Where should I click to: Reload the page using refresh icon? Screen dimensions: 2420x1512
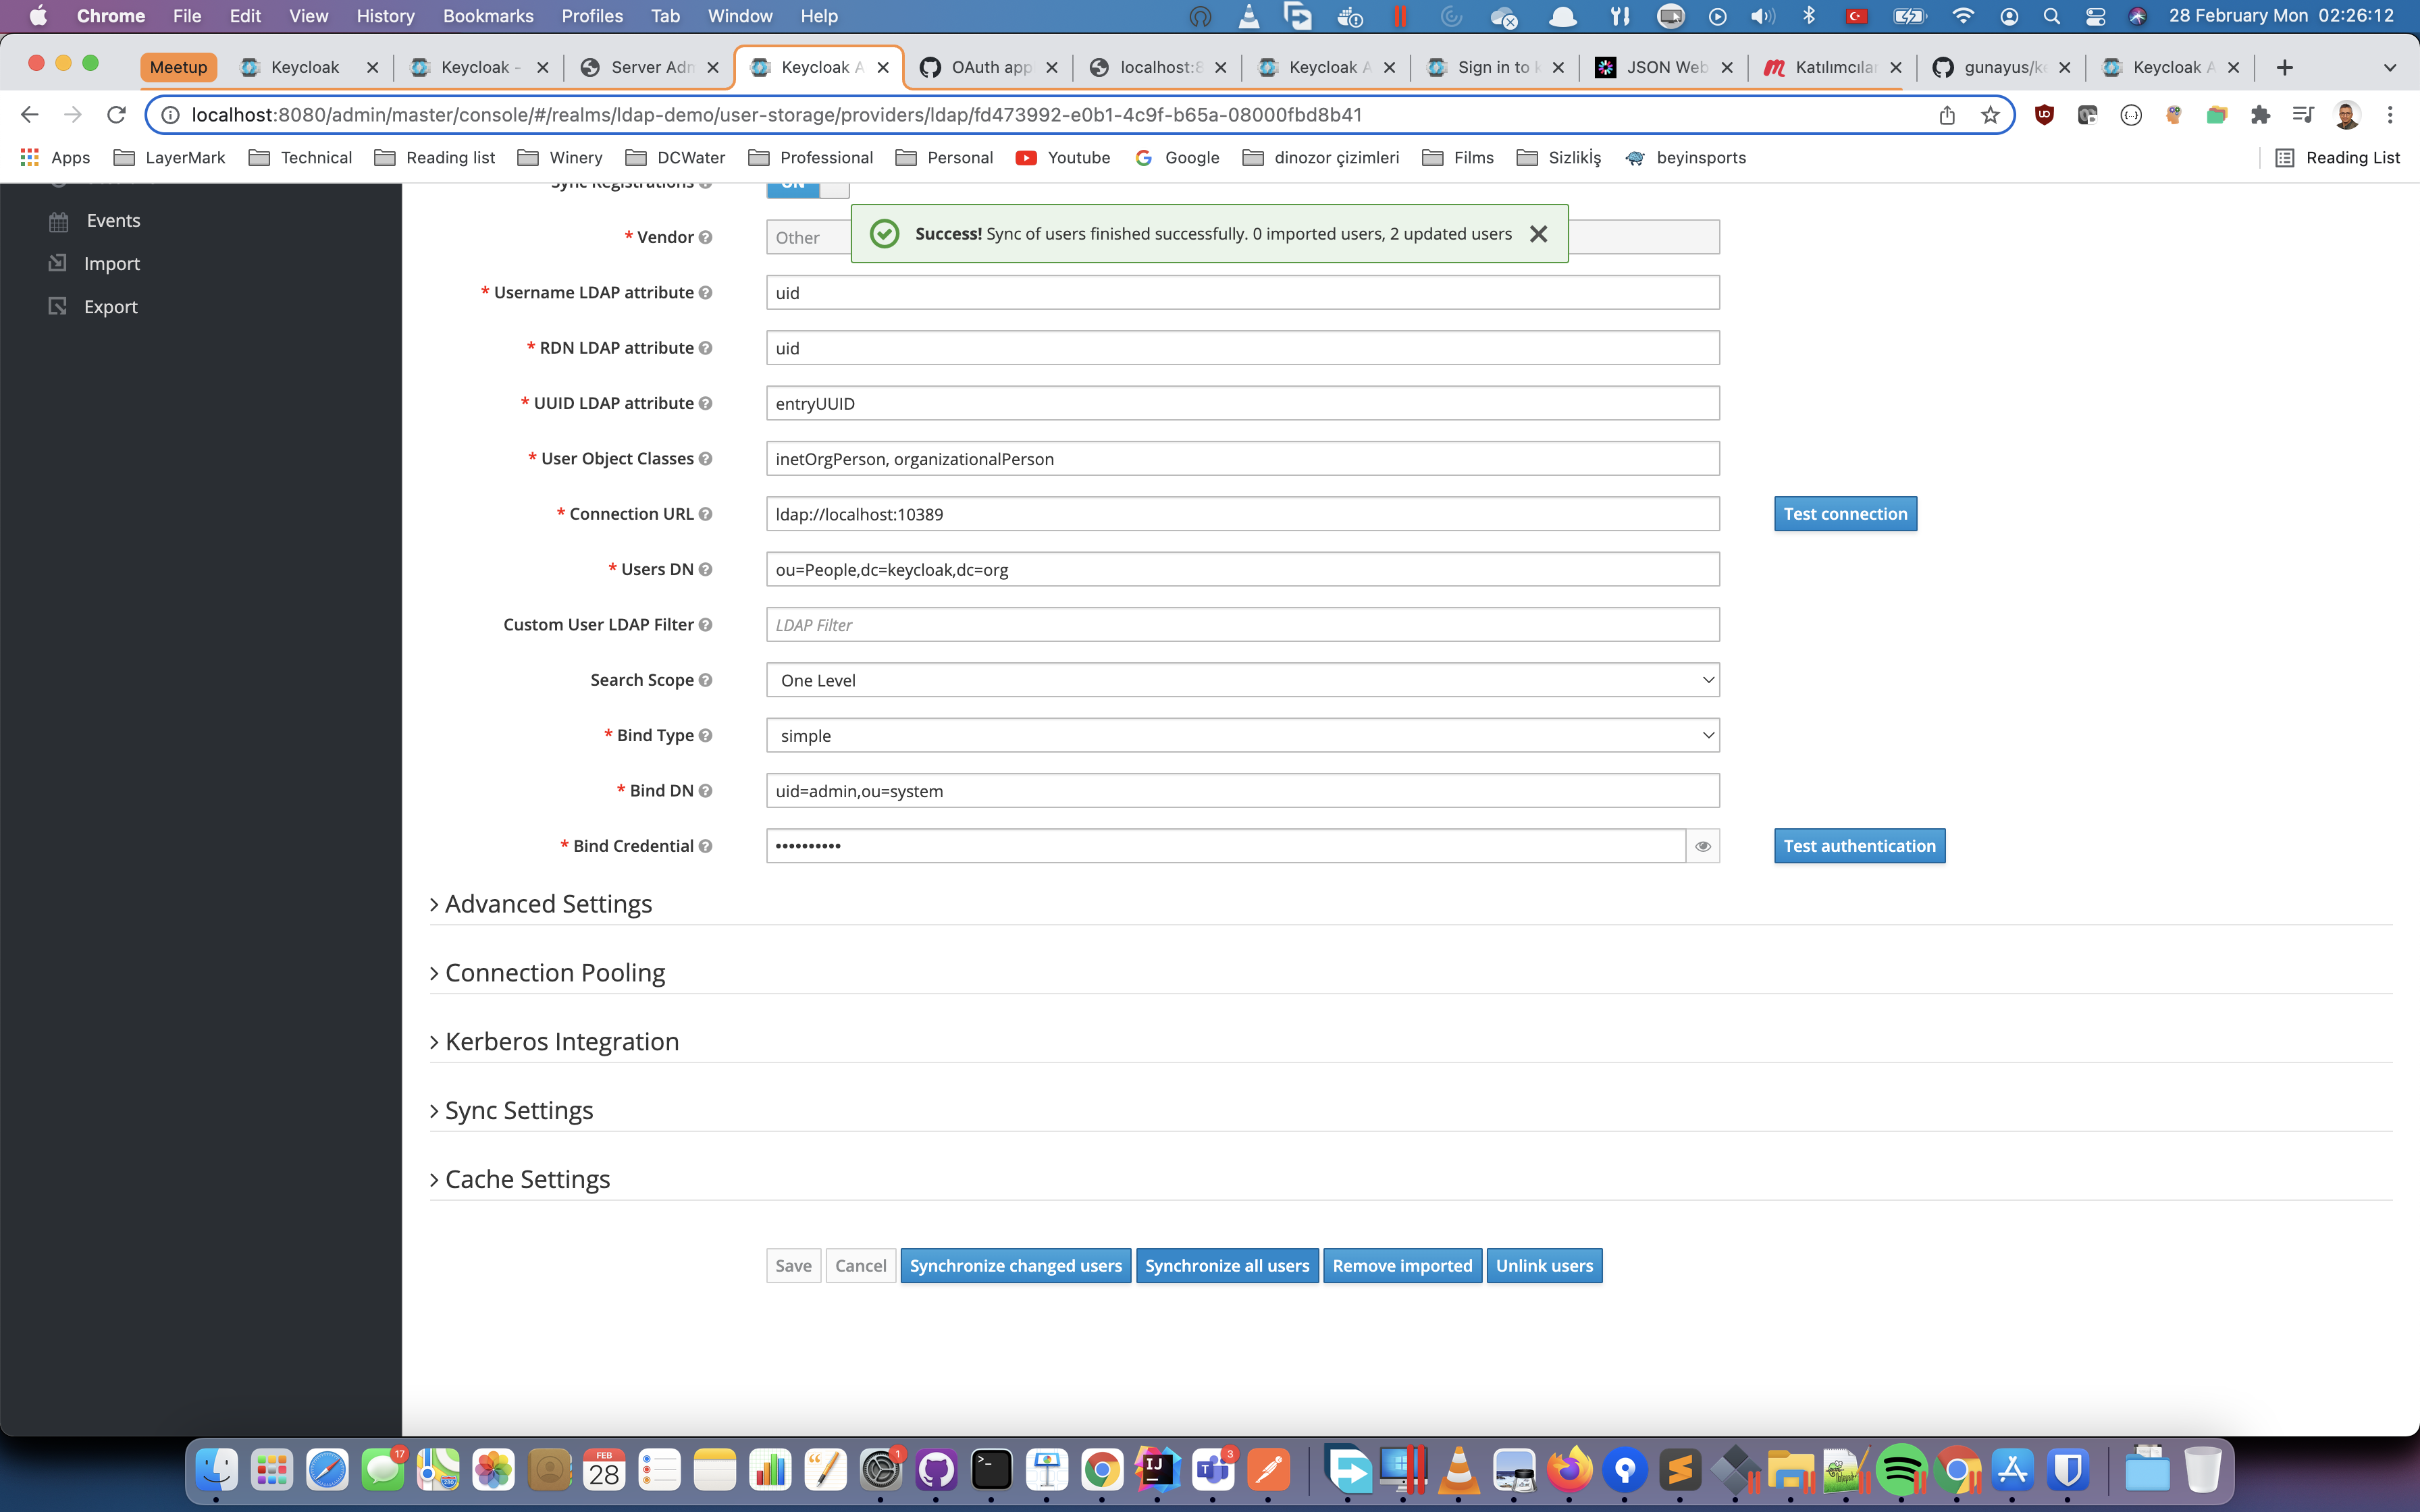[x=117, y=115]
